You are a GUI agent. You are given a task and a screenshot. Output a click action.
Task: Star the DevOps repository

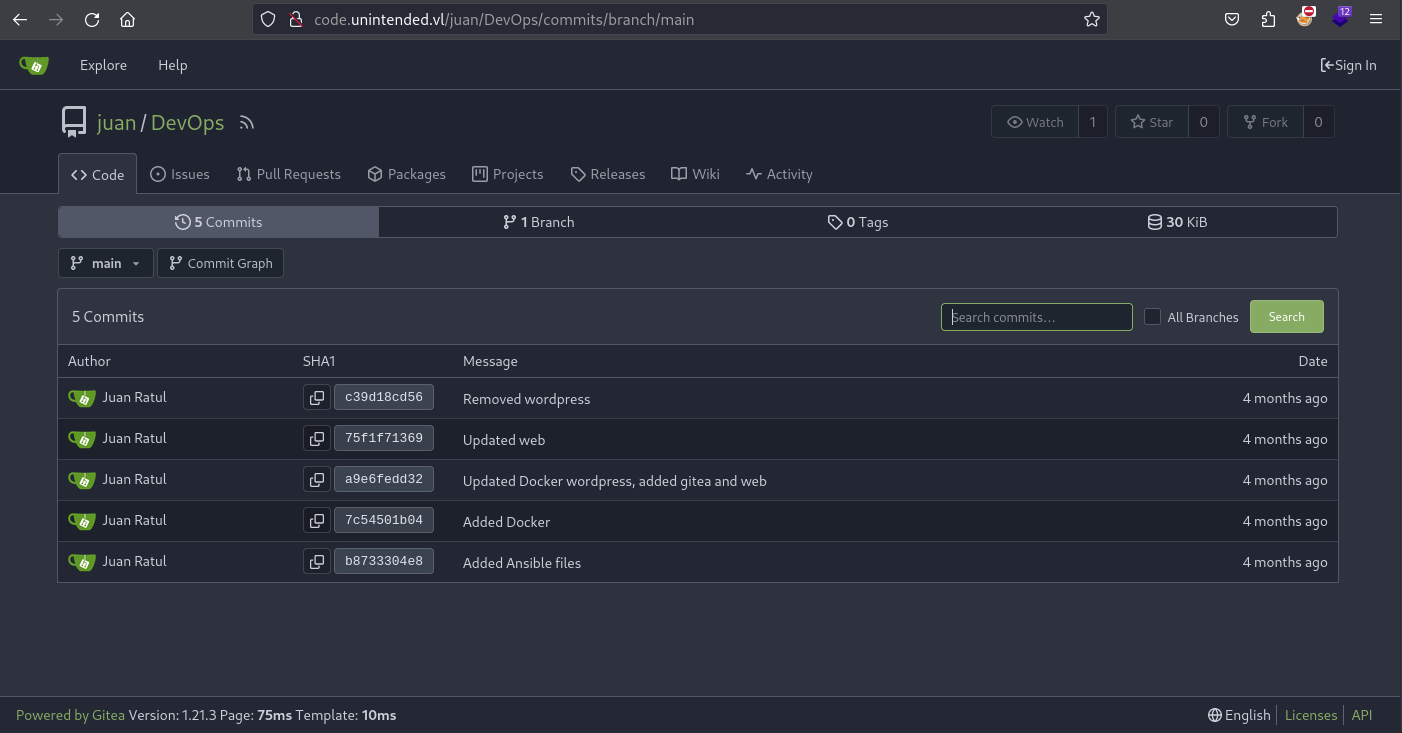[x=1152, y=122]
